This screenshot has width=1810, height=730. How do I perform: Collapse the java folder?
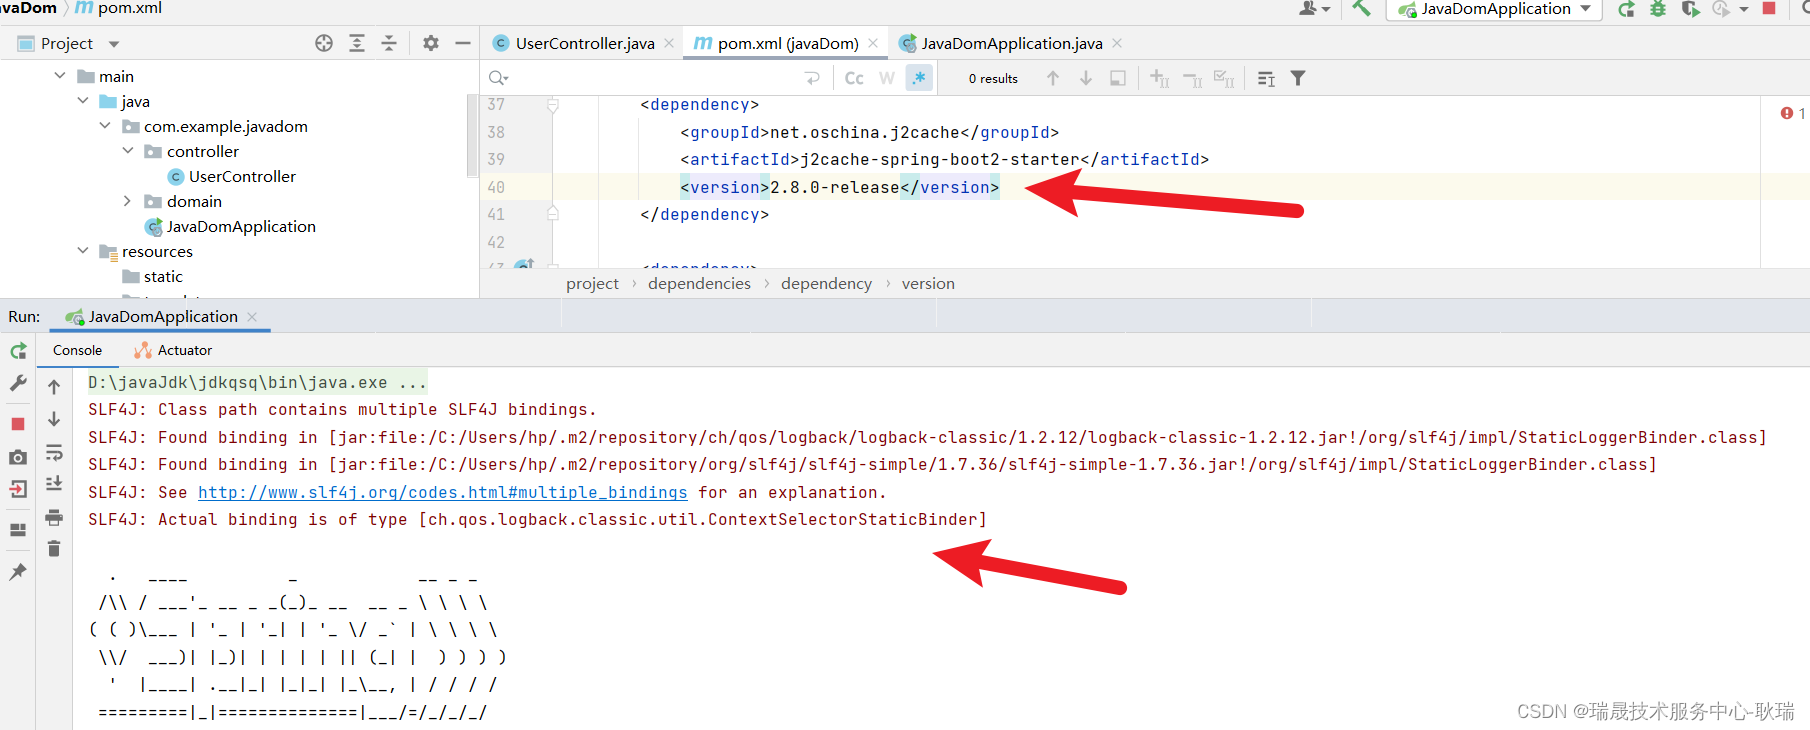(83, 101)
